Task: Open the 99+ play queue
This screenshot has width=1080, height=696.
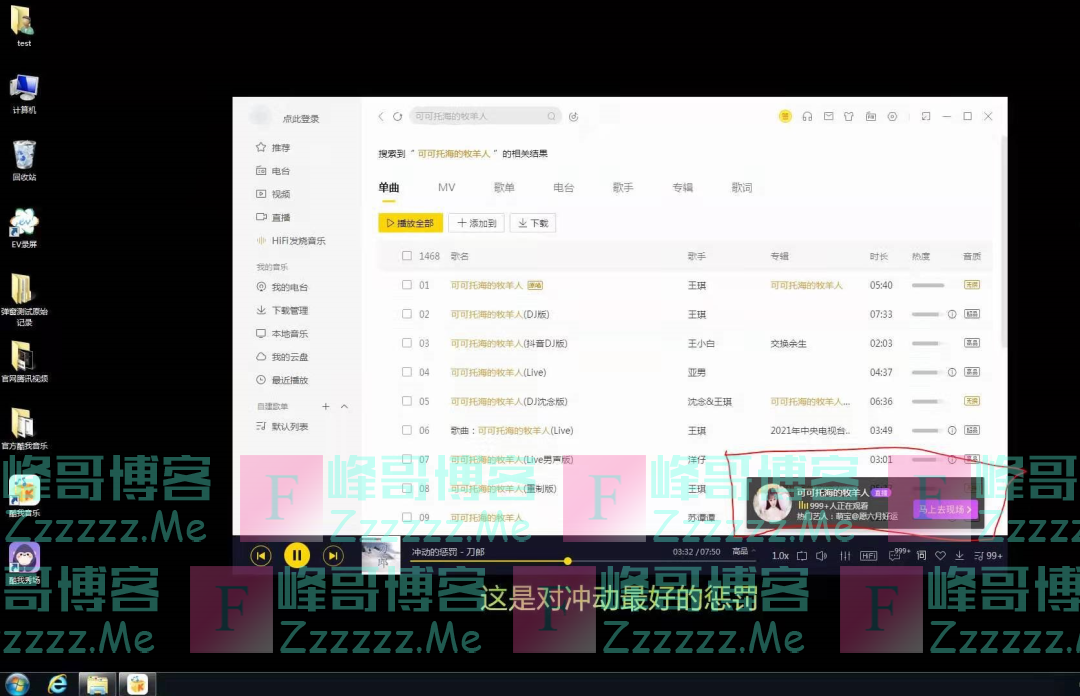Action: (988, 555)
